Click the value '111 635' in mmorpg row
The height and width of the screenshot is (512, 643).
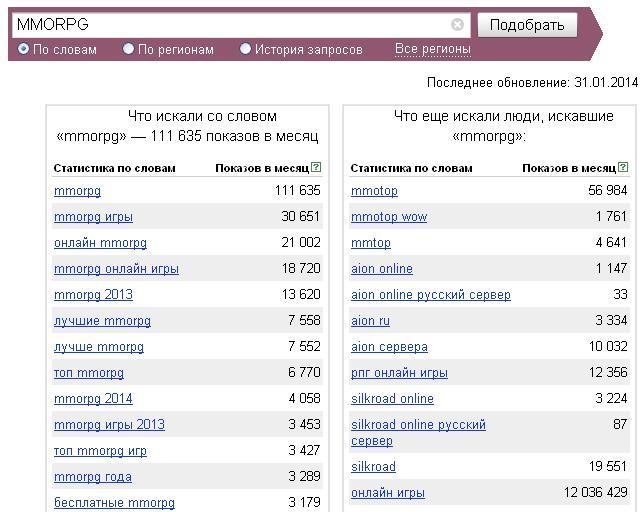pyautogui.click(x=298, y=191)
